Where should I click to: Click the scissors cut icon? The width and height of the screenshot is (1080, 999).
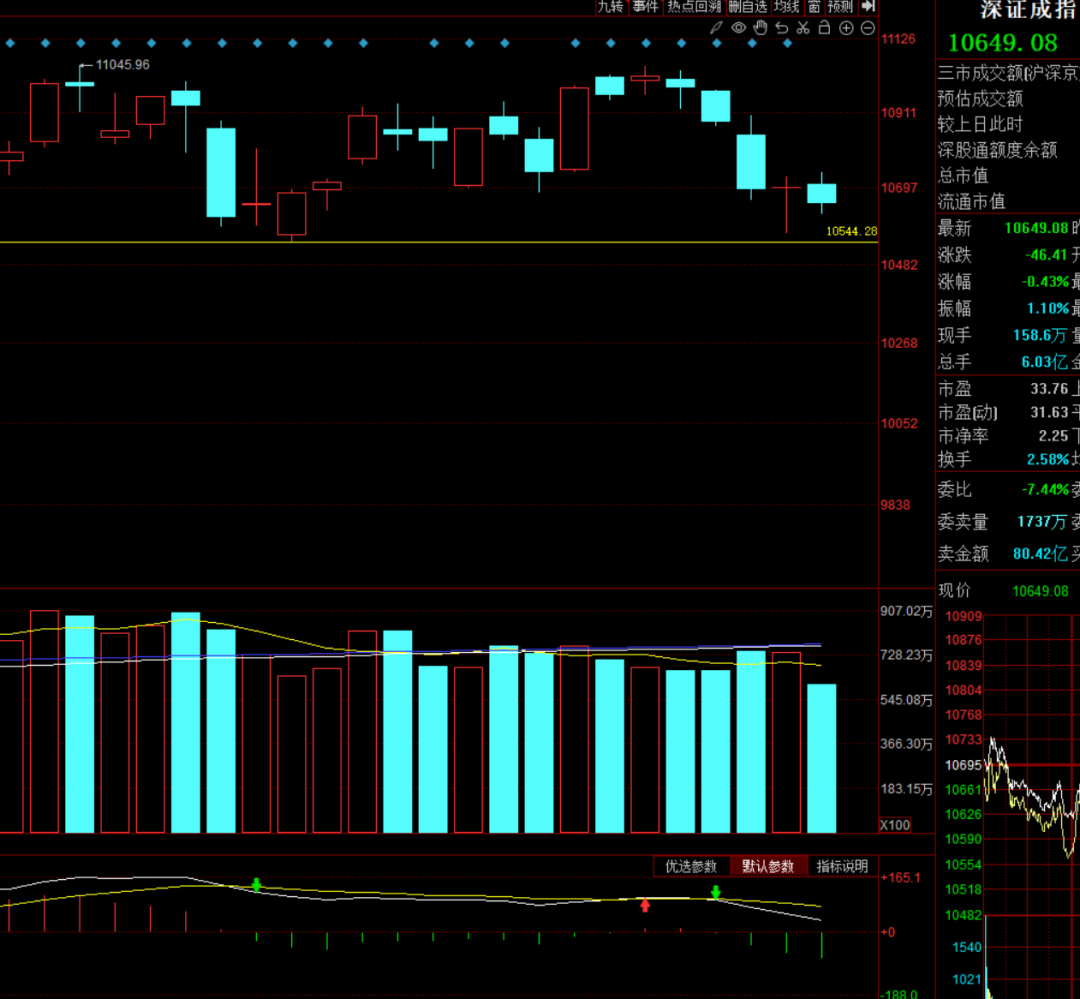[803, 28]
